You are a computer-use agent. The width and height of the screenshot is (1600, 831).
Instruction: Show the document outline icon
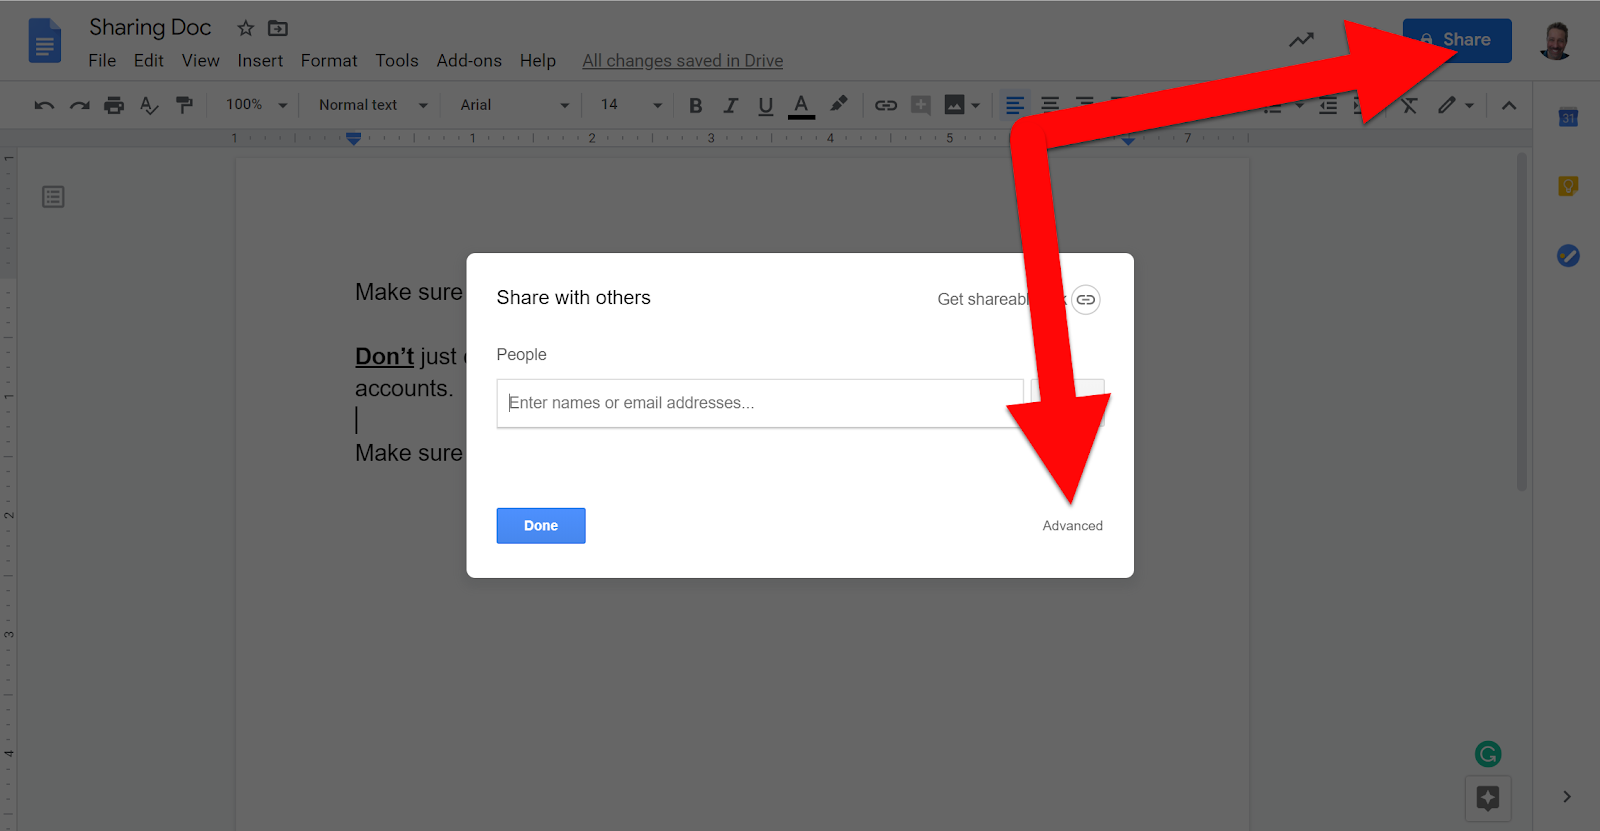(54, 197)
